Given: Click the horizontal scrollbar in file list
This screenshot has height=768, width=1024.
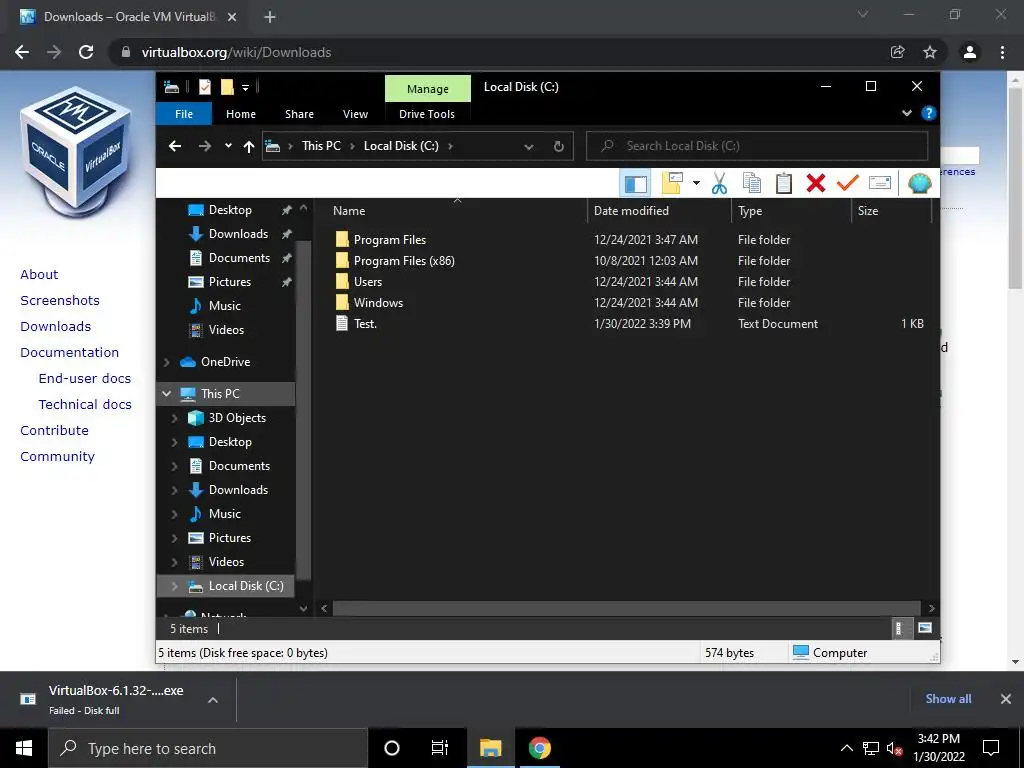Looking at the screenshot, I should point(626,608).
